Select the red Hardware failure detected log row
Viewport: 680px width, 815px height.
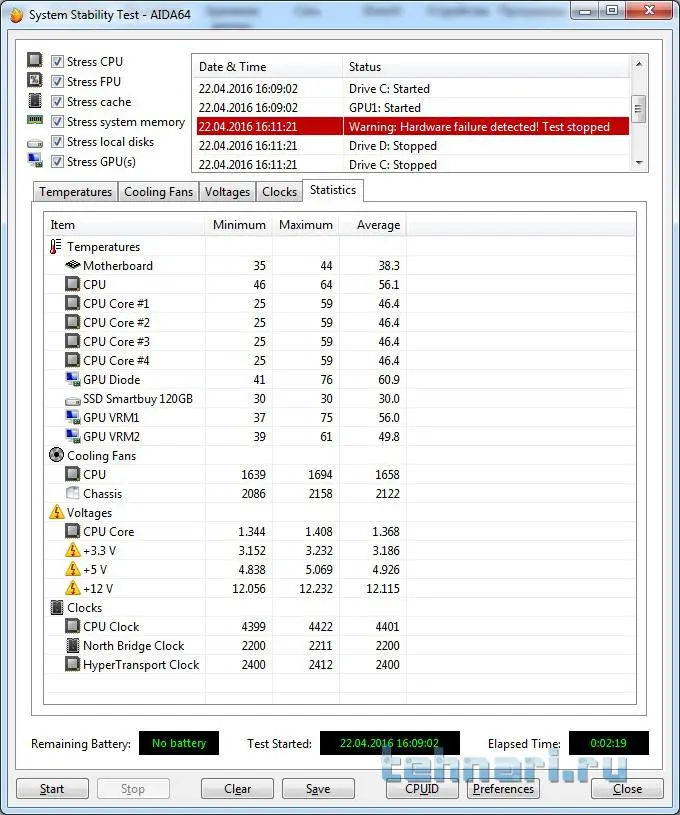pos(413,126)
